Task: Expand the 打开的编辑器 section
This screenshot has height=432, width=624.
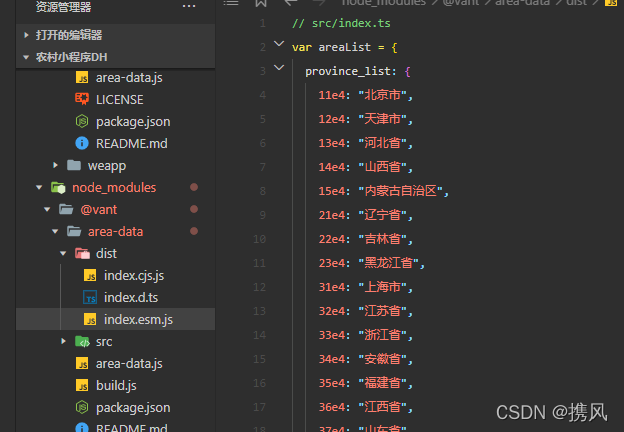Action: tap(26, 35)
